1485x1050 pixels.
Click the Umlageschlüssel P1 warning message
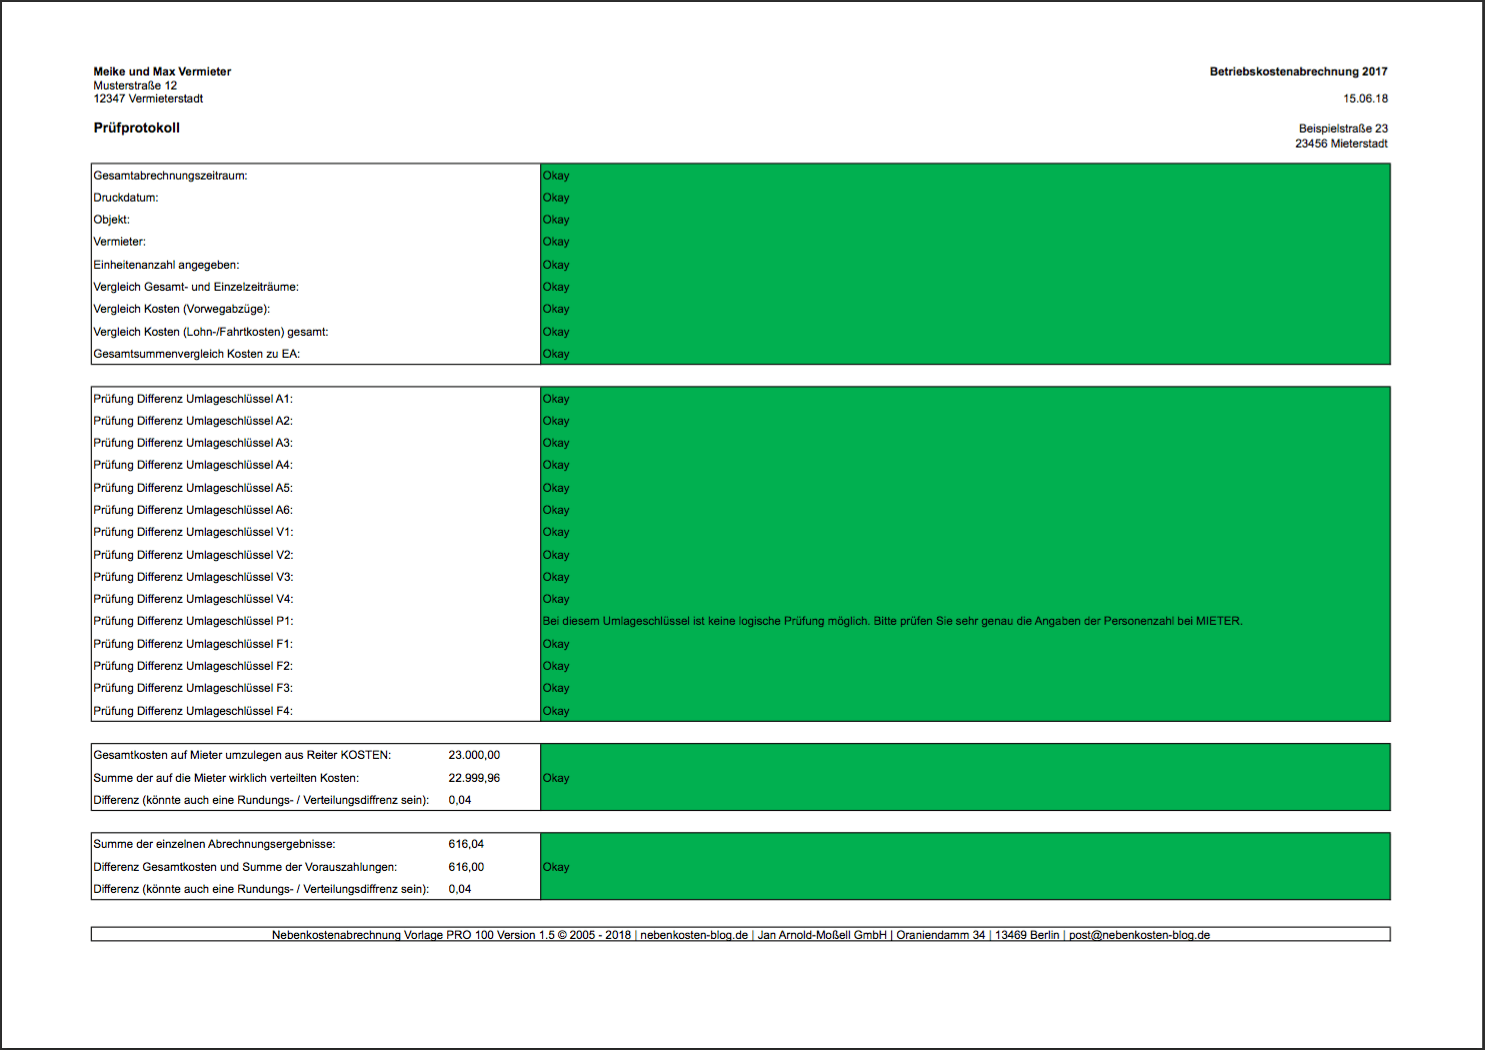[892, 621]
